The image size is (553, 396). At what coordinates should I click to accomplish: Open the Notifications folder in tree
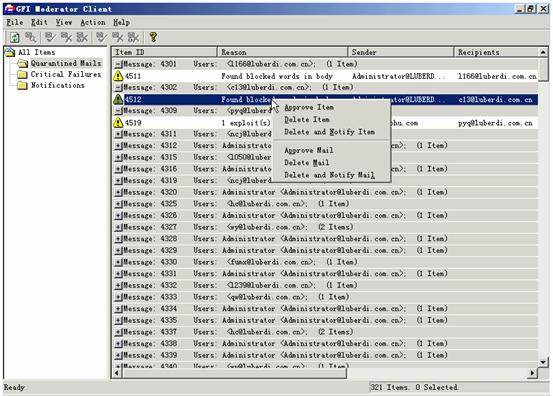(57, 85)
